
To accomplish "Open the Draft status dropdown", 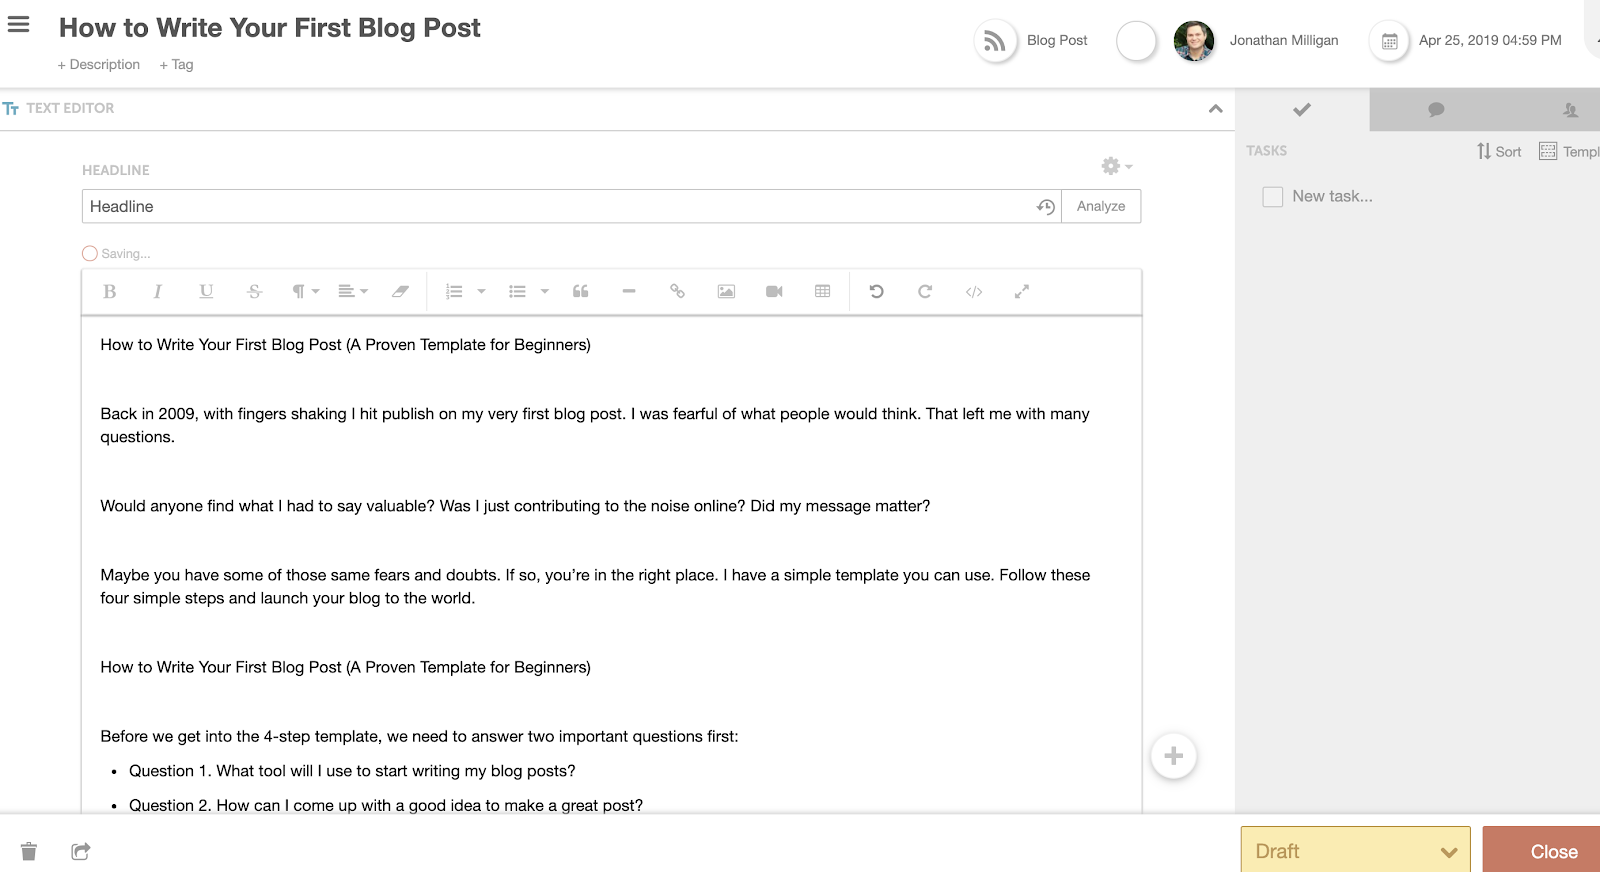I will click(x=1355, y=851).
